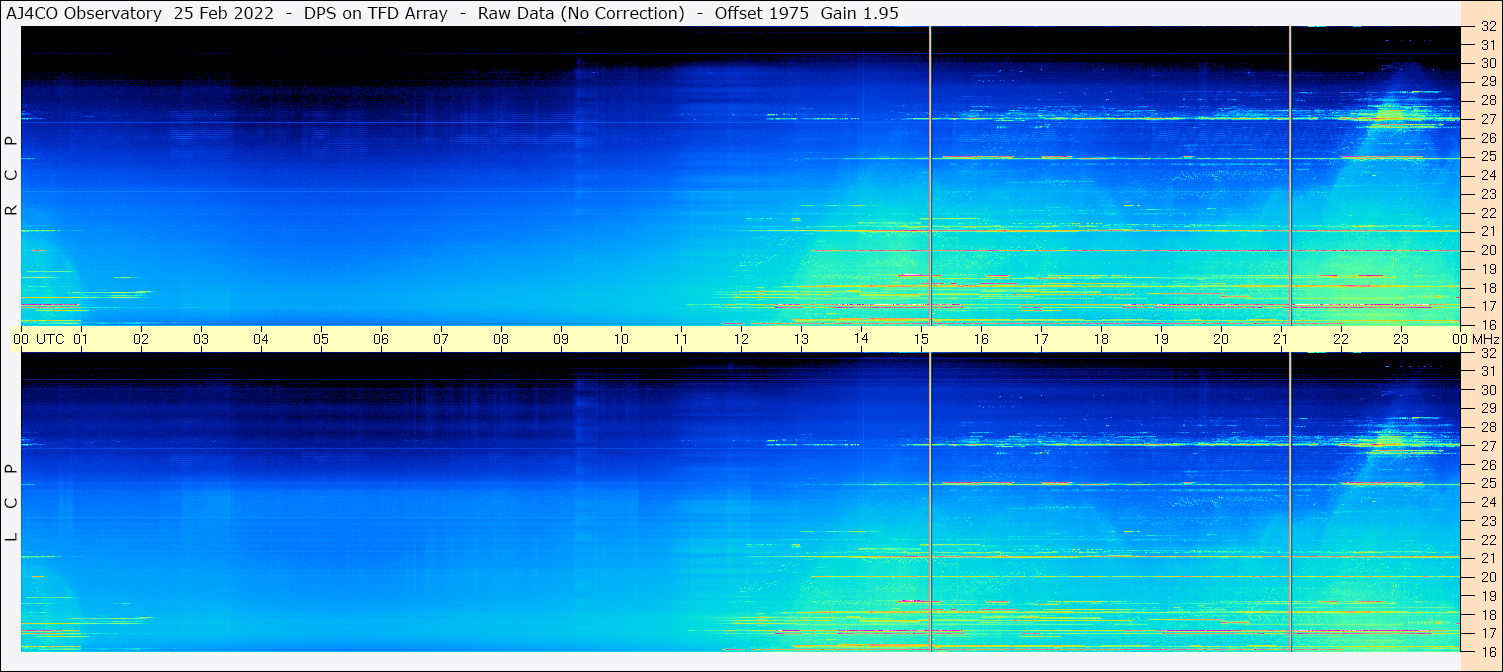Click the vertical "R C P" panel label
Image resolution: width=1503 pixels, height=672 pixels.
click(x=11, y=176)
